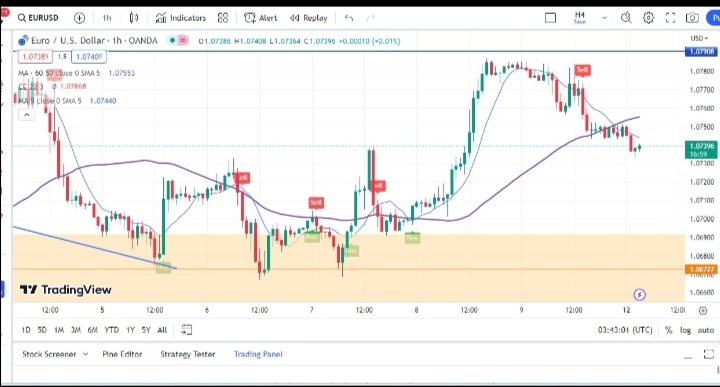Redo the chart action
Image resolution: width=720 pixels, height=387 pixels.
click(371, 18)
